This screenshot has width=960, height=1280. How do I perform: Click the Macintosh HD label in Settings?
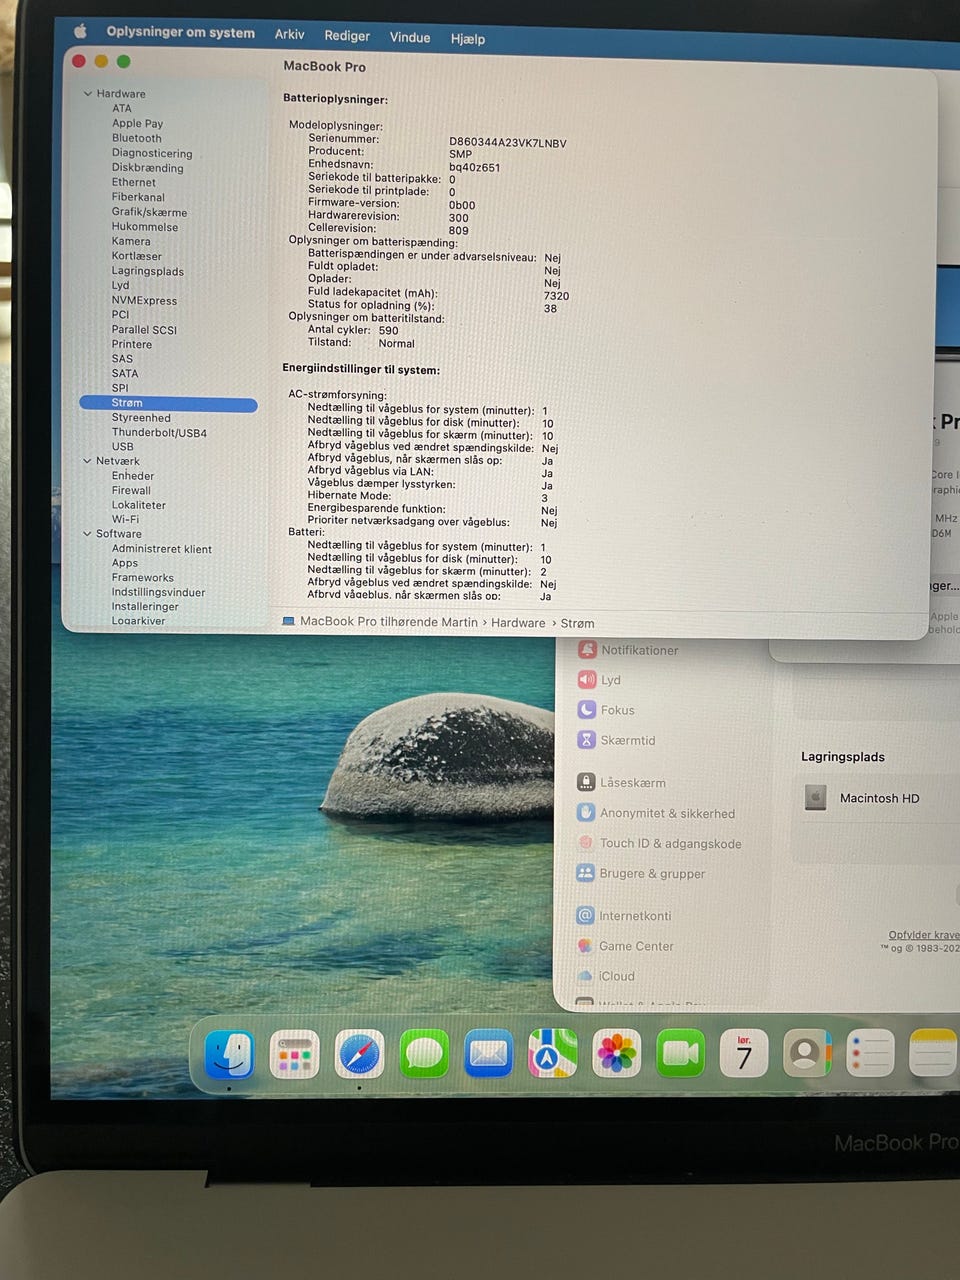point(879,798)
